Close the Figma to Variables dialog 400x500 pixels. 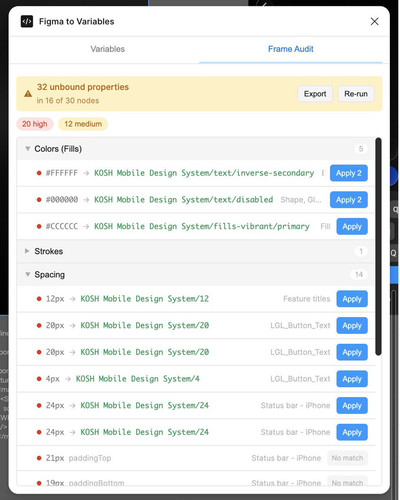click(374, 22)
